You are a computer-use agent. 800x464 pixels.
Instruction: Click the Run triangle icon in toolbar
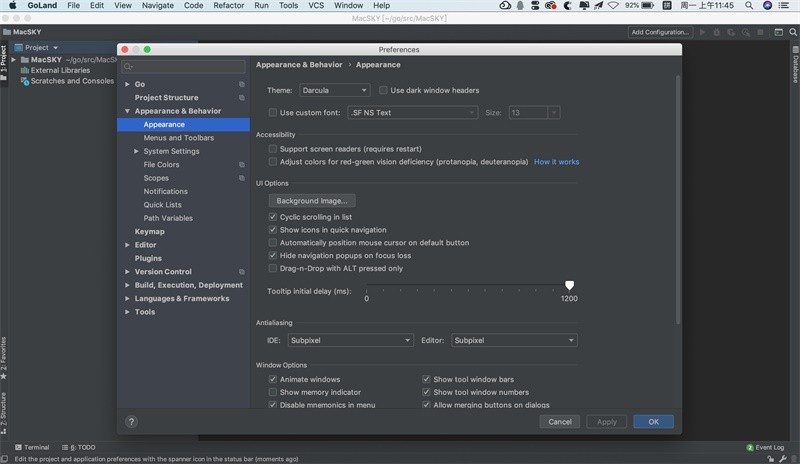tap(703, 32)
